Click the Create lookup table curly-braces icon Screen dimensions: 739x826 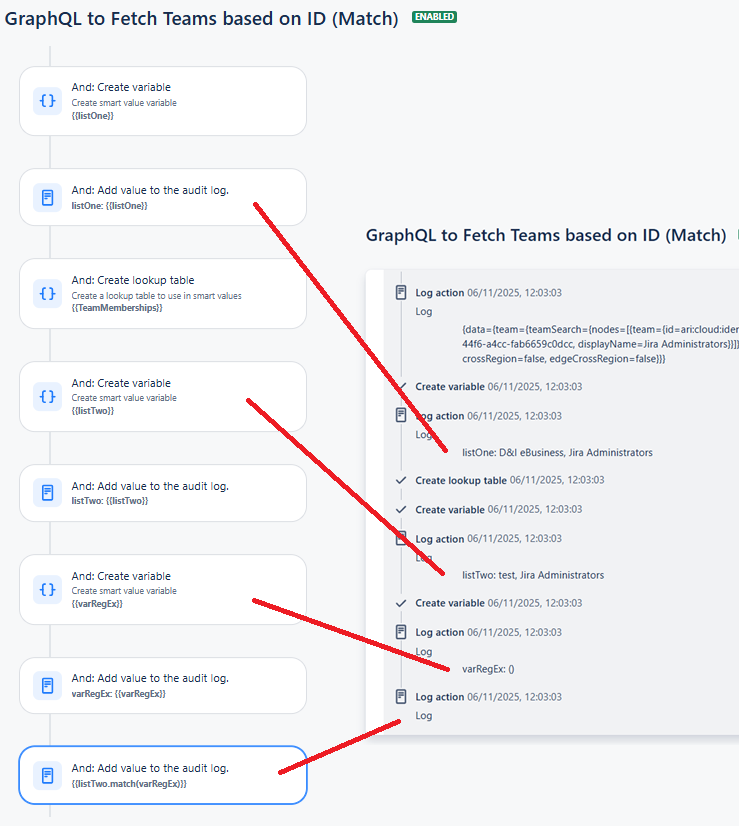(x=47, y=293)
